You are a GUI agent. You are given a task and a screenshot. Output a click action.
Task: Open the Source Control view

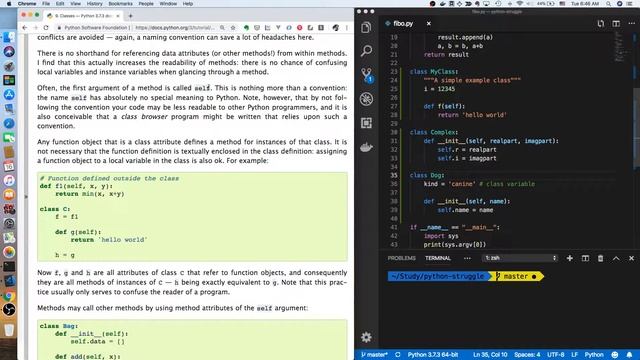pos(367,75)
